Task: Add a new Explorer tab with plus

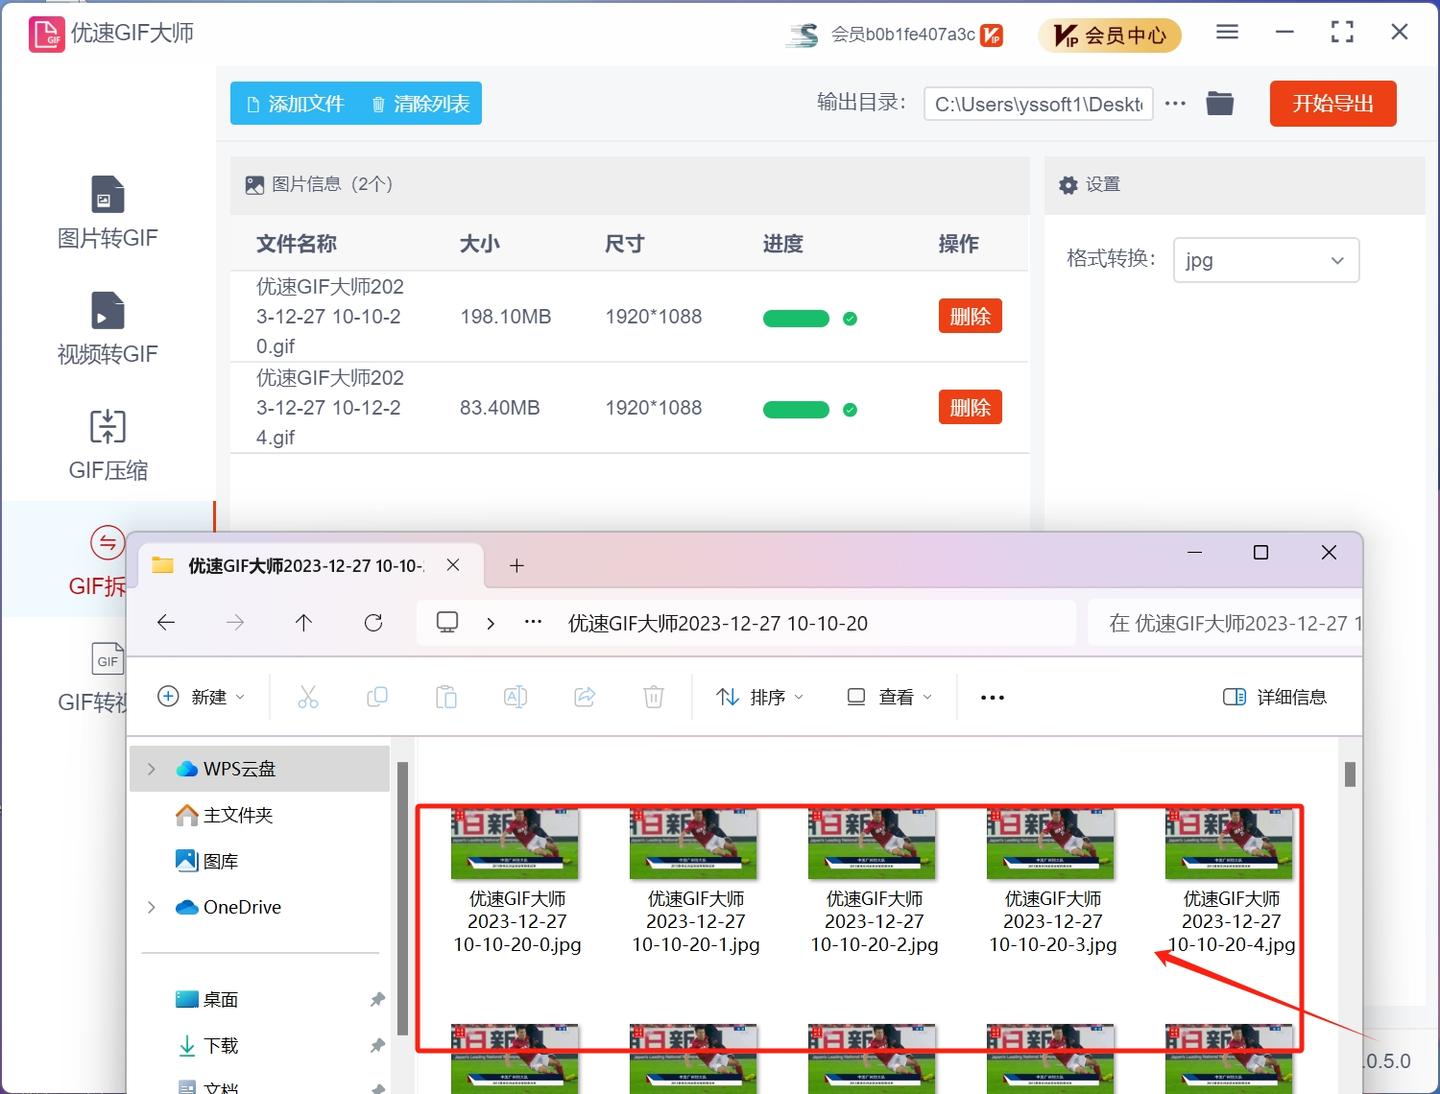Action: [x=517, y=566]
